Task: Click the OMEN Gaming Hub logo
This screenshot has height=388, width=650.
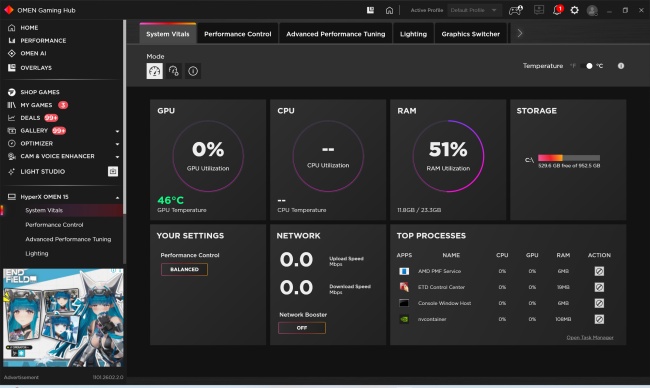Action: [9, 10]
